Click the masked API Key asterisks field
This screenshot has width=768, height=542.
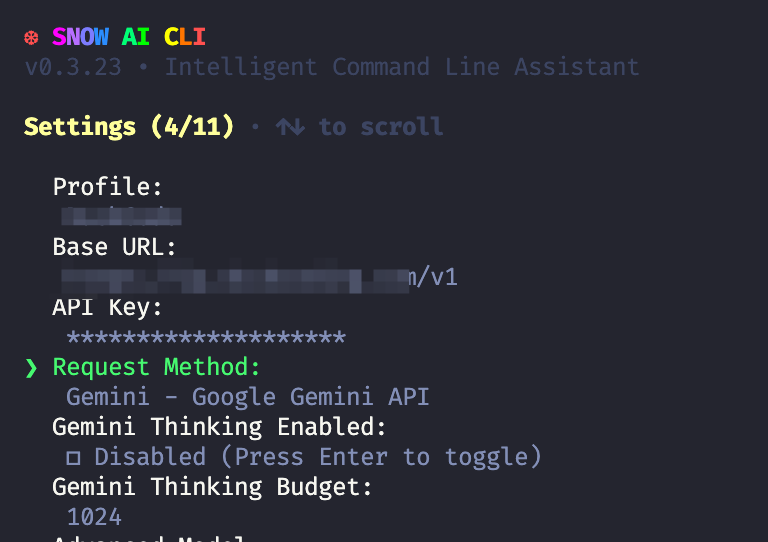(x=206, y=337)
